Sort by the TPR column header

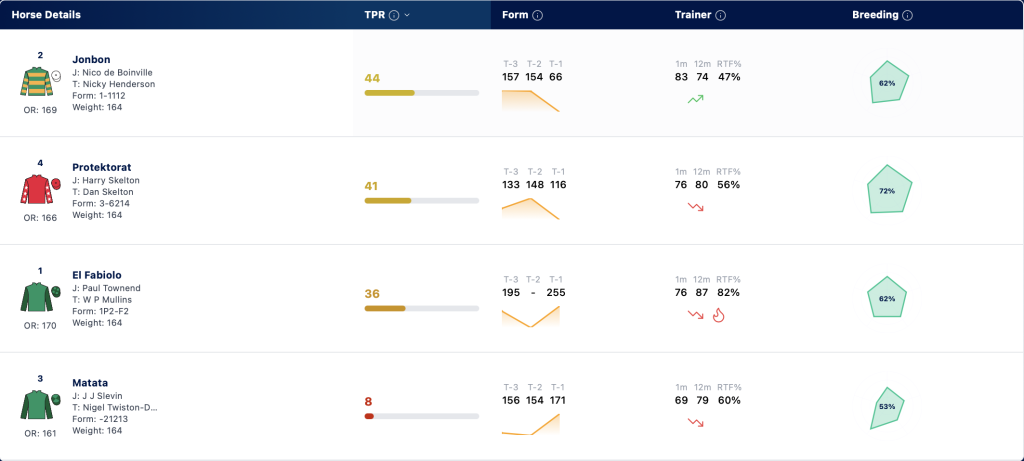coord(375,15)
